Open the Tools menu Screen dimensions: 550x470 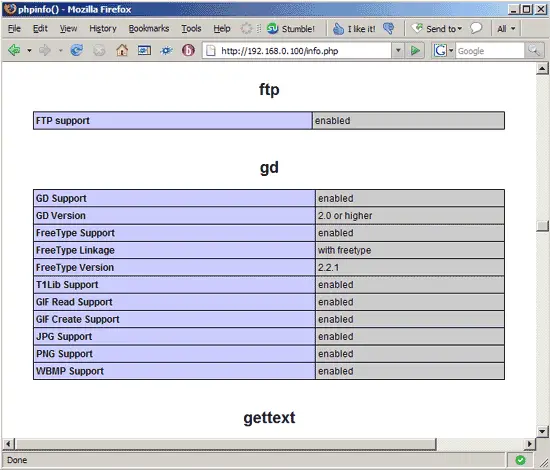tap(191, 28)
